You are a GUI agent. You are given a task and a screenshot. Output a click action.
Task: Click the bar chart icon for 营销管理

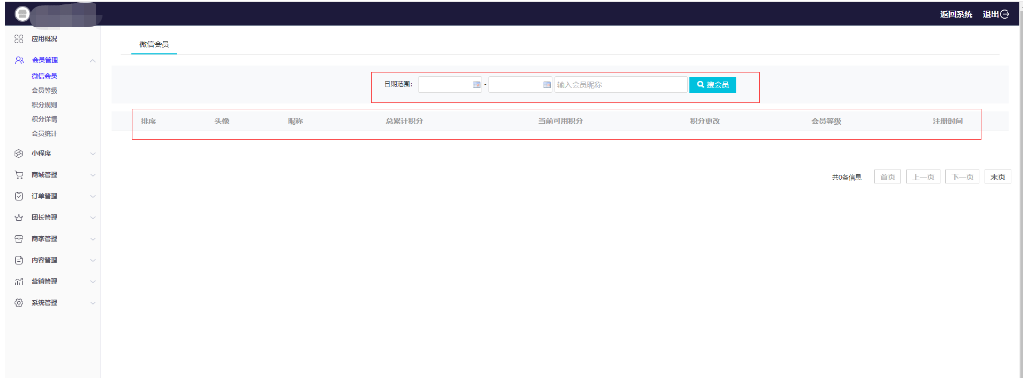(x=19, y=281)
